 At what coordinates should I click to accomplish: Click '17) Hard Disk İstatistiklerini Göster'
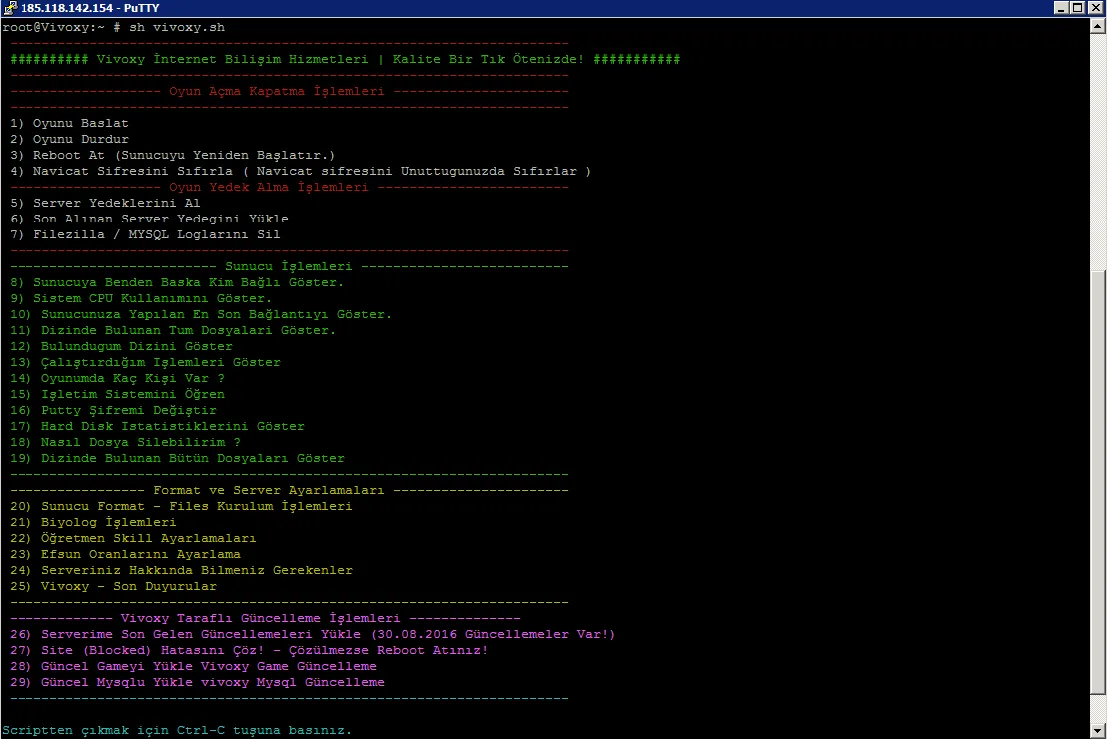click(157, 426)
